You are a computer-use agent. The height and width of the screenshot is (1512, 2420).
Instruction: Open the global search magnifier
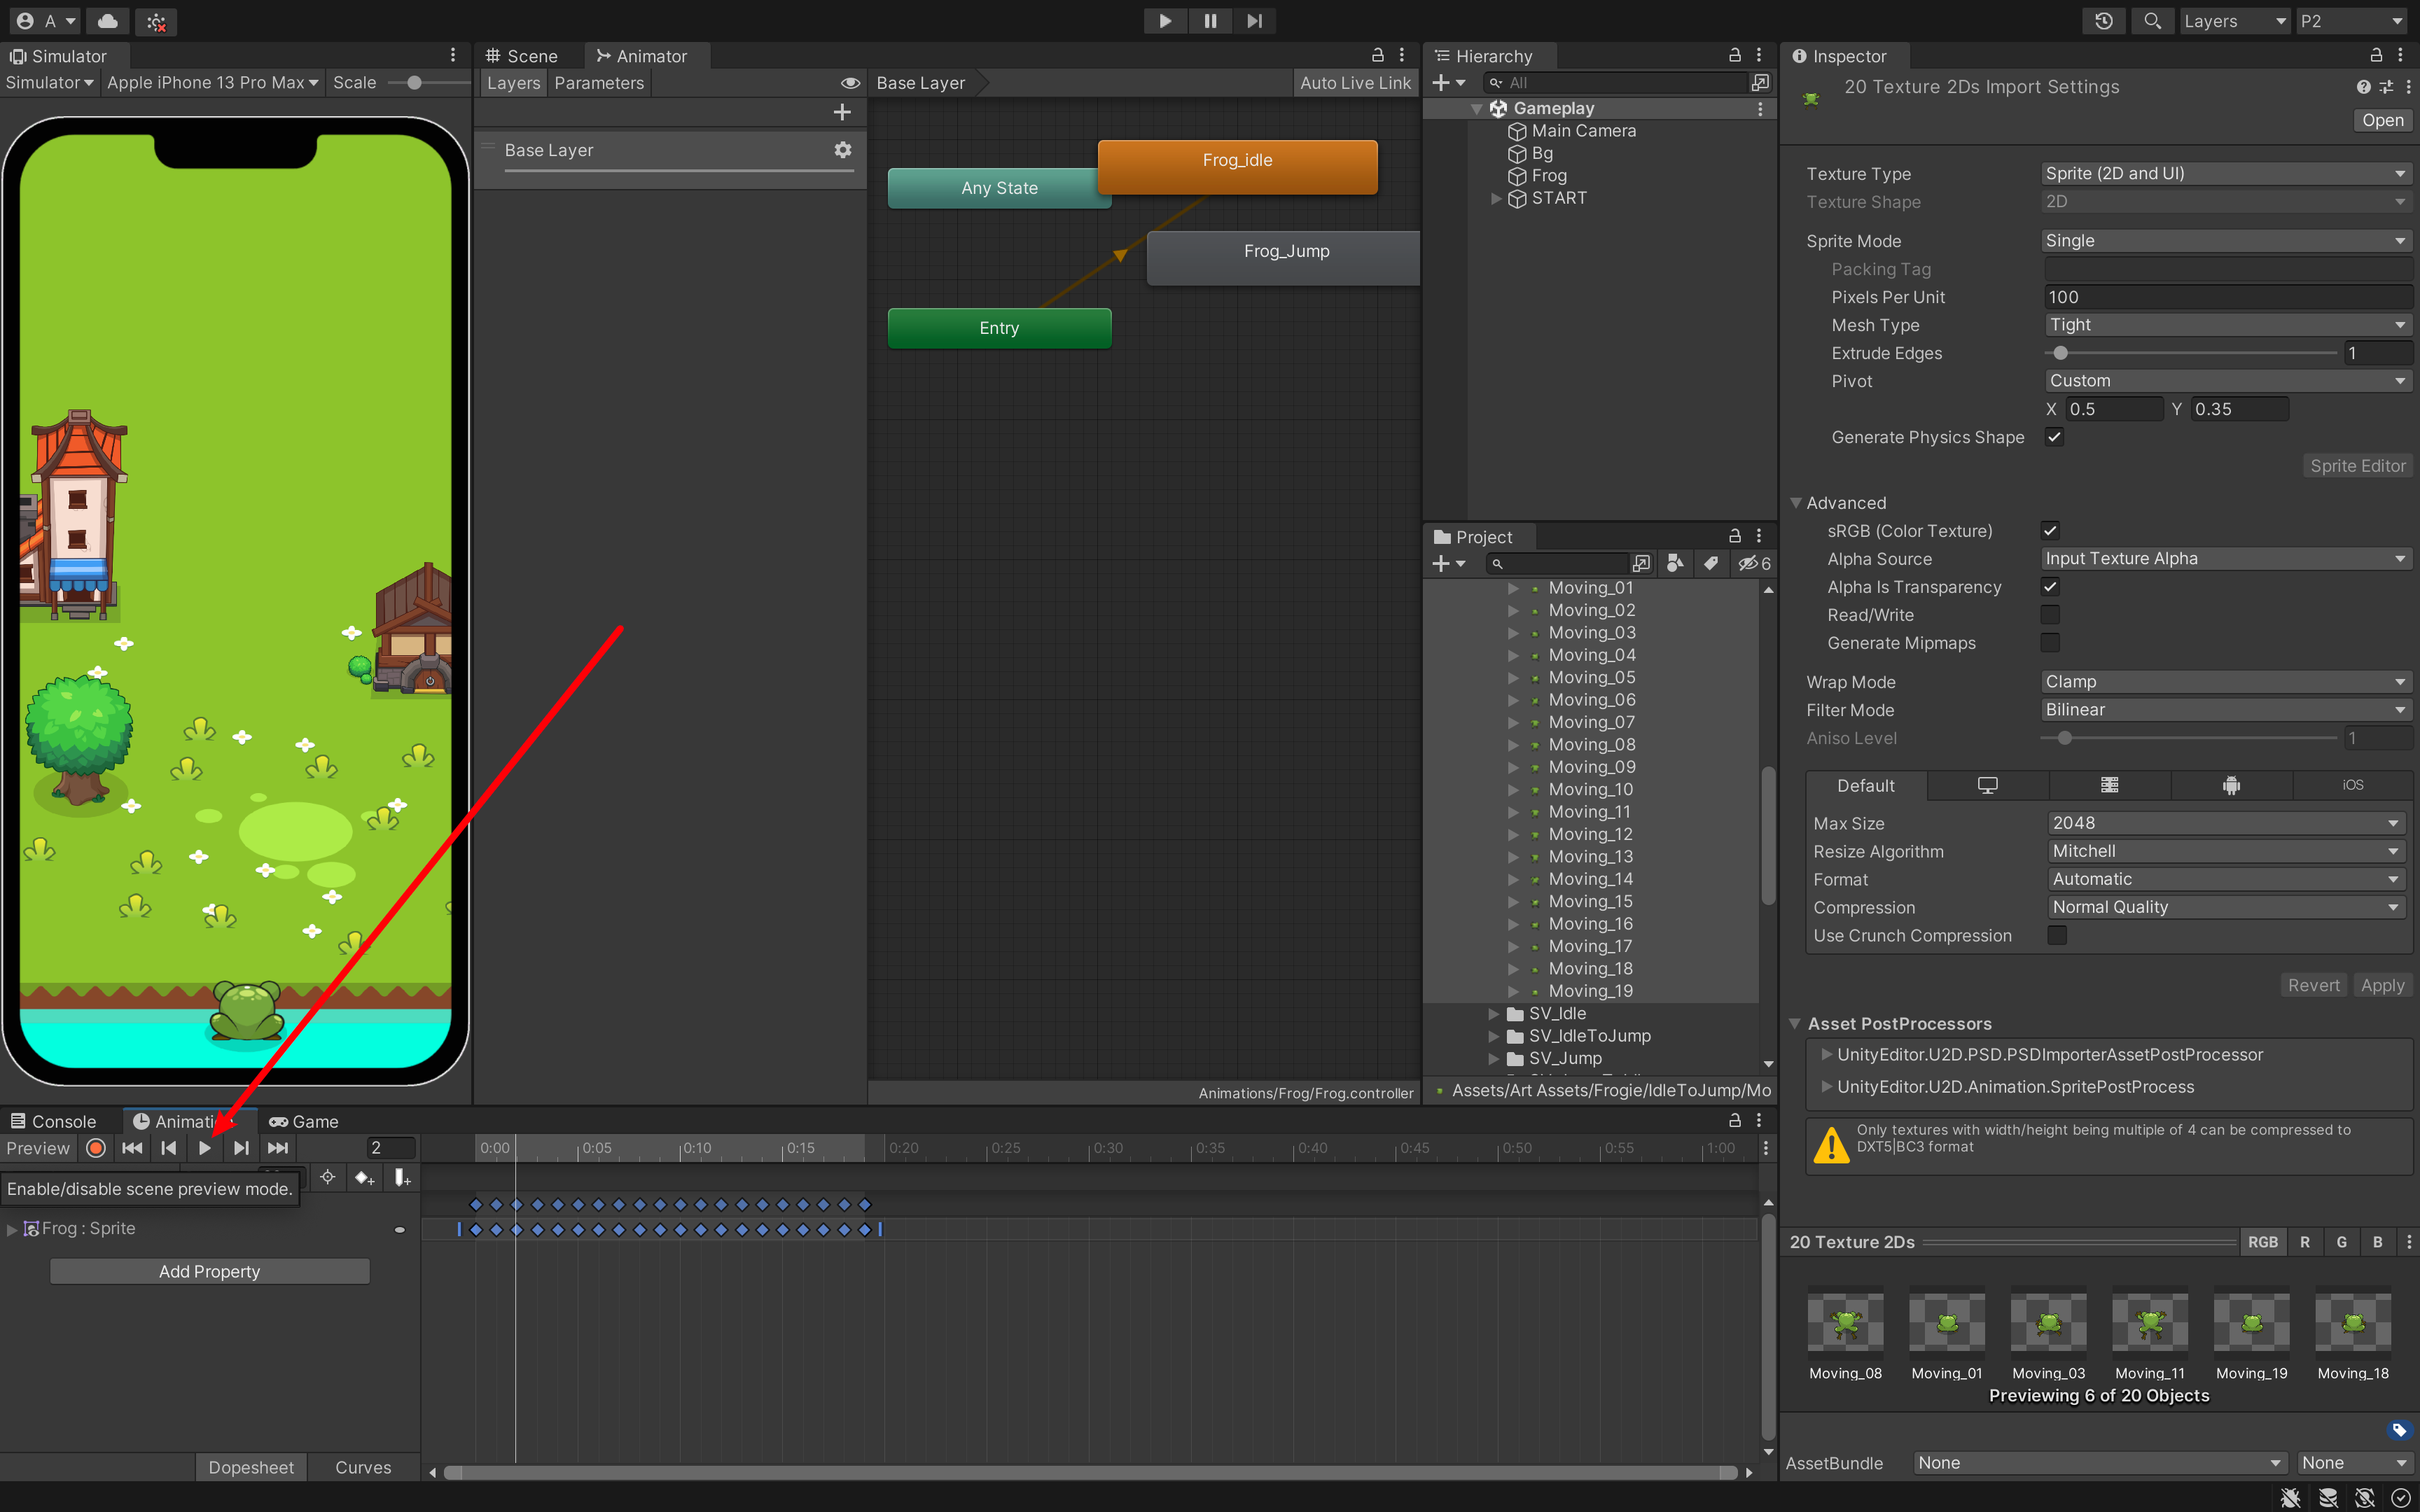[2153, 21]
